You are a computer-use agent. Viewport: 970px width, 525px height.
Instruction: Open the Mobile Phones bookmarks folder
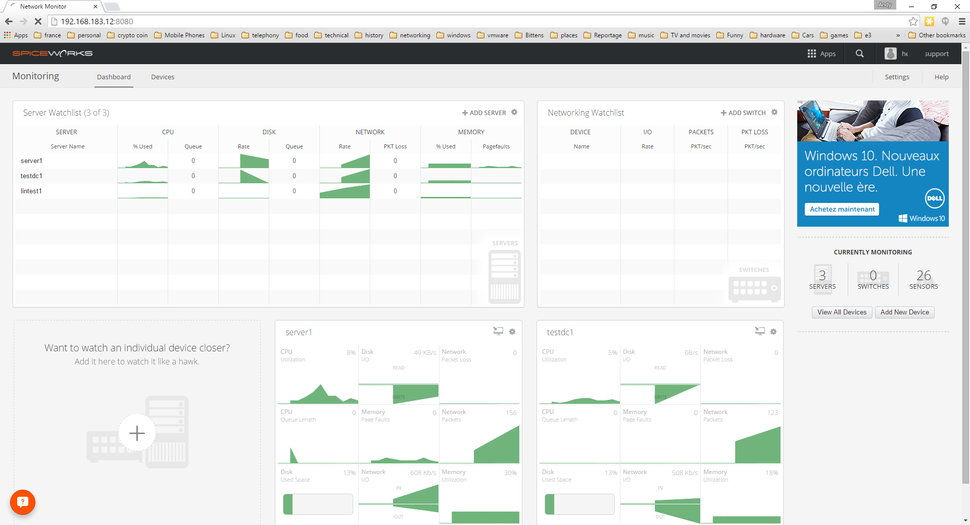(x=179, y=35)
